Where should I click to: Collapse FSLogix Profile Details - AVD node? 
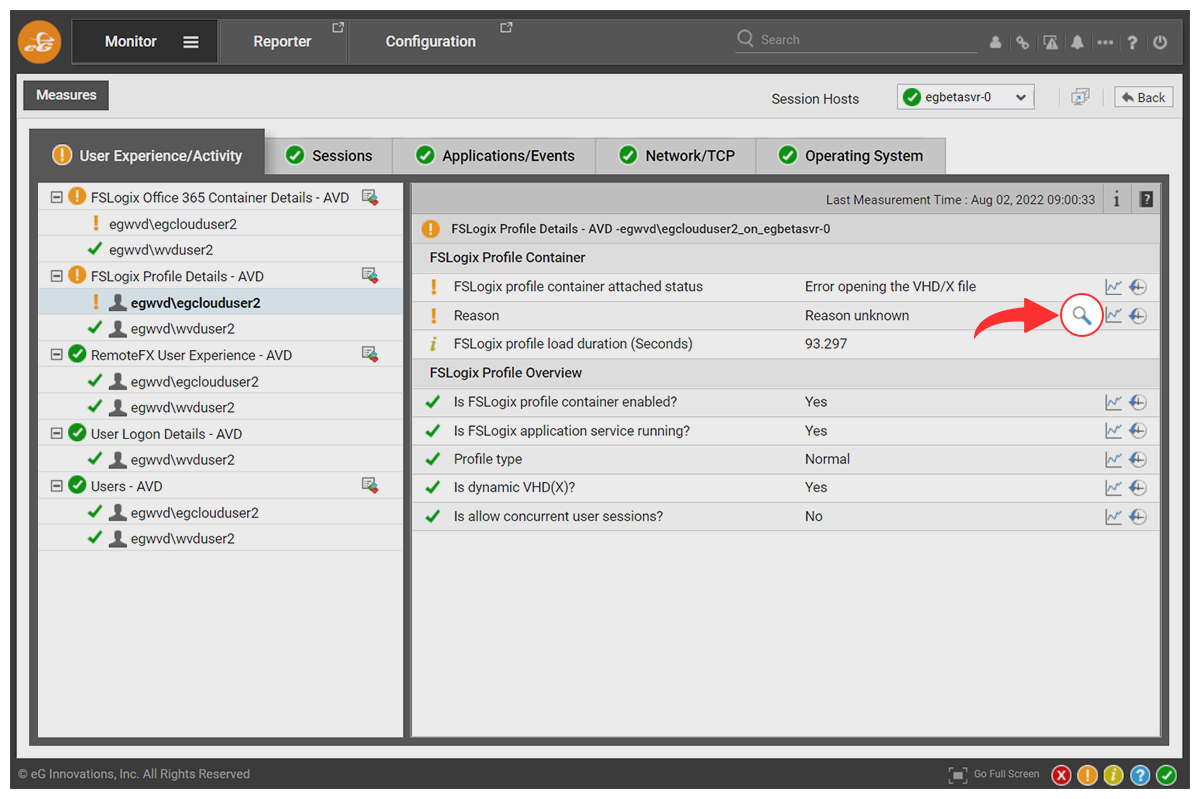click(x=56, y=276)
